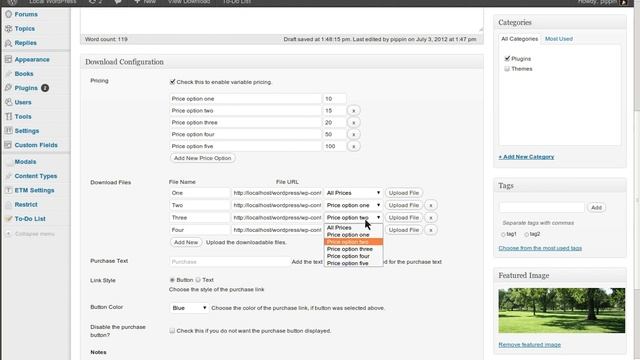
Task: Click the Appearance sidebar icon
Action: [8, 60]
